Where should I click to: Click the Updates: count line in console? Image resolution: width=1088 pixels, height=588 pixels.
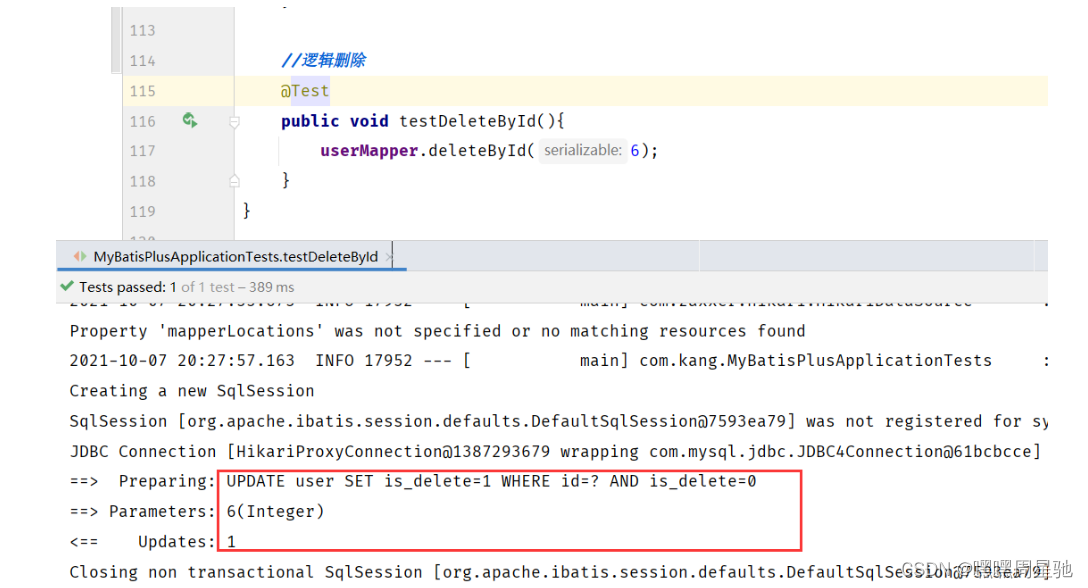[153, 541]
